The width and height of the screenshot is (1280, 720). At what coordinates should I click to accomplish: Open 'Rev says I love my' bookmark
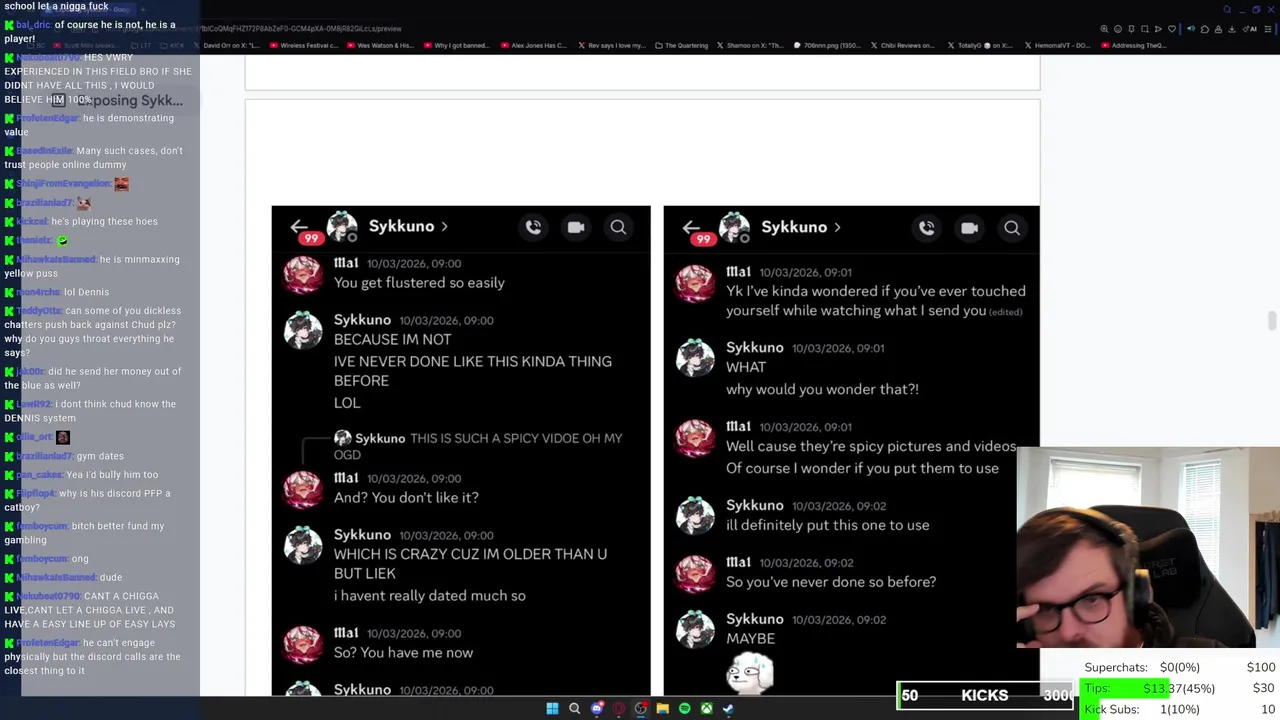[x=611, y=45]
